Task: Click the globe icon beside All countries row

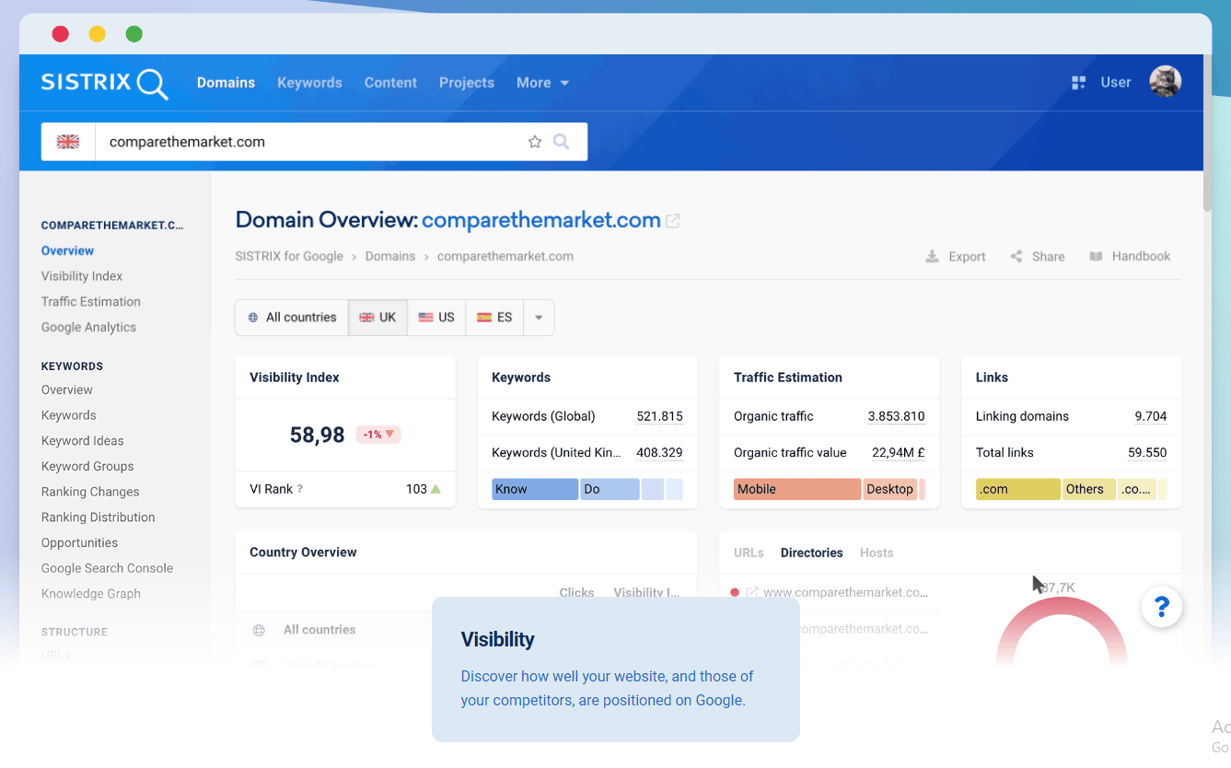Action: click(x=259, y=630)
